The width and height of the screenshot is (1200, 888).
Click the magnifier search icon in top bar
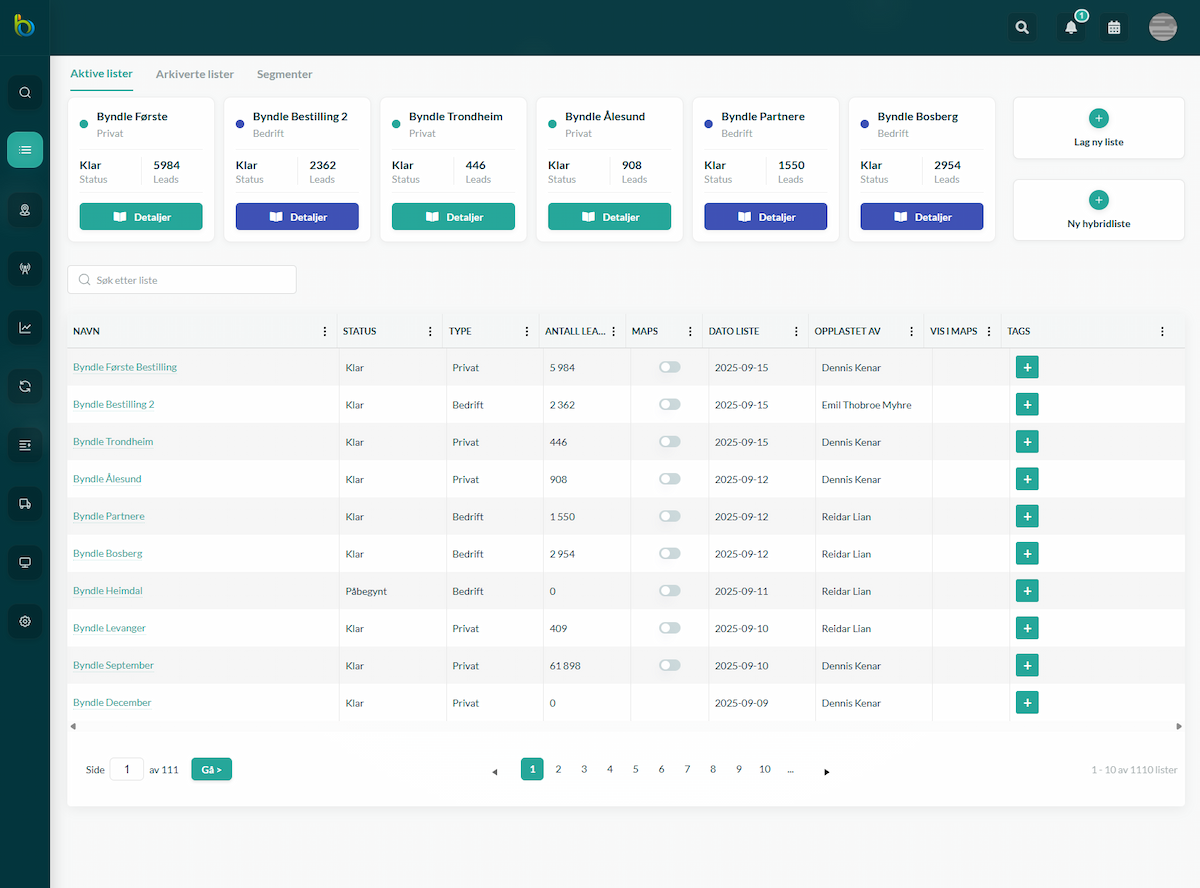[x=1022, y=28]
